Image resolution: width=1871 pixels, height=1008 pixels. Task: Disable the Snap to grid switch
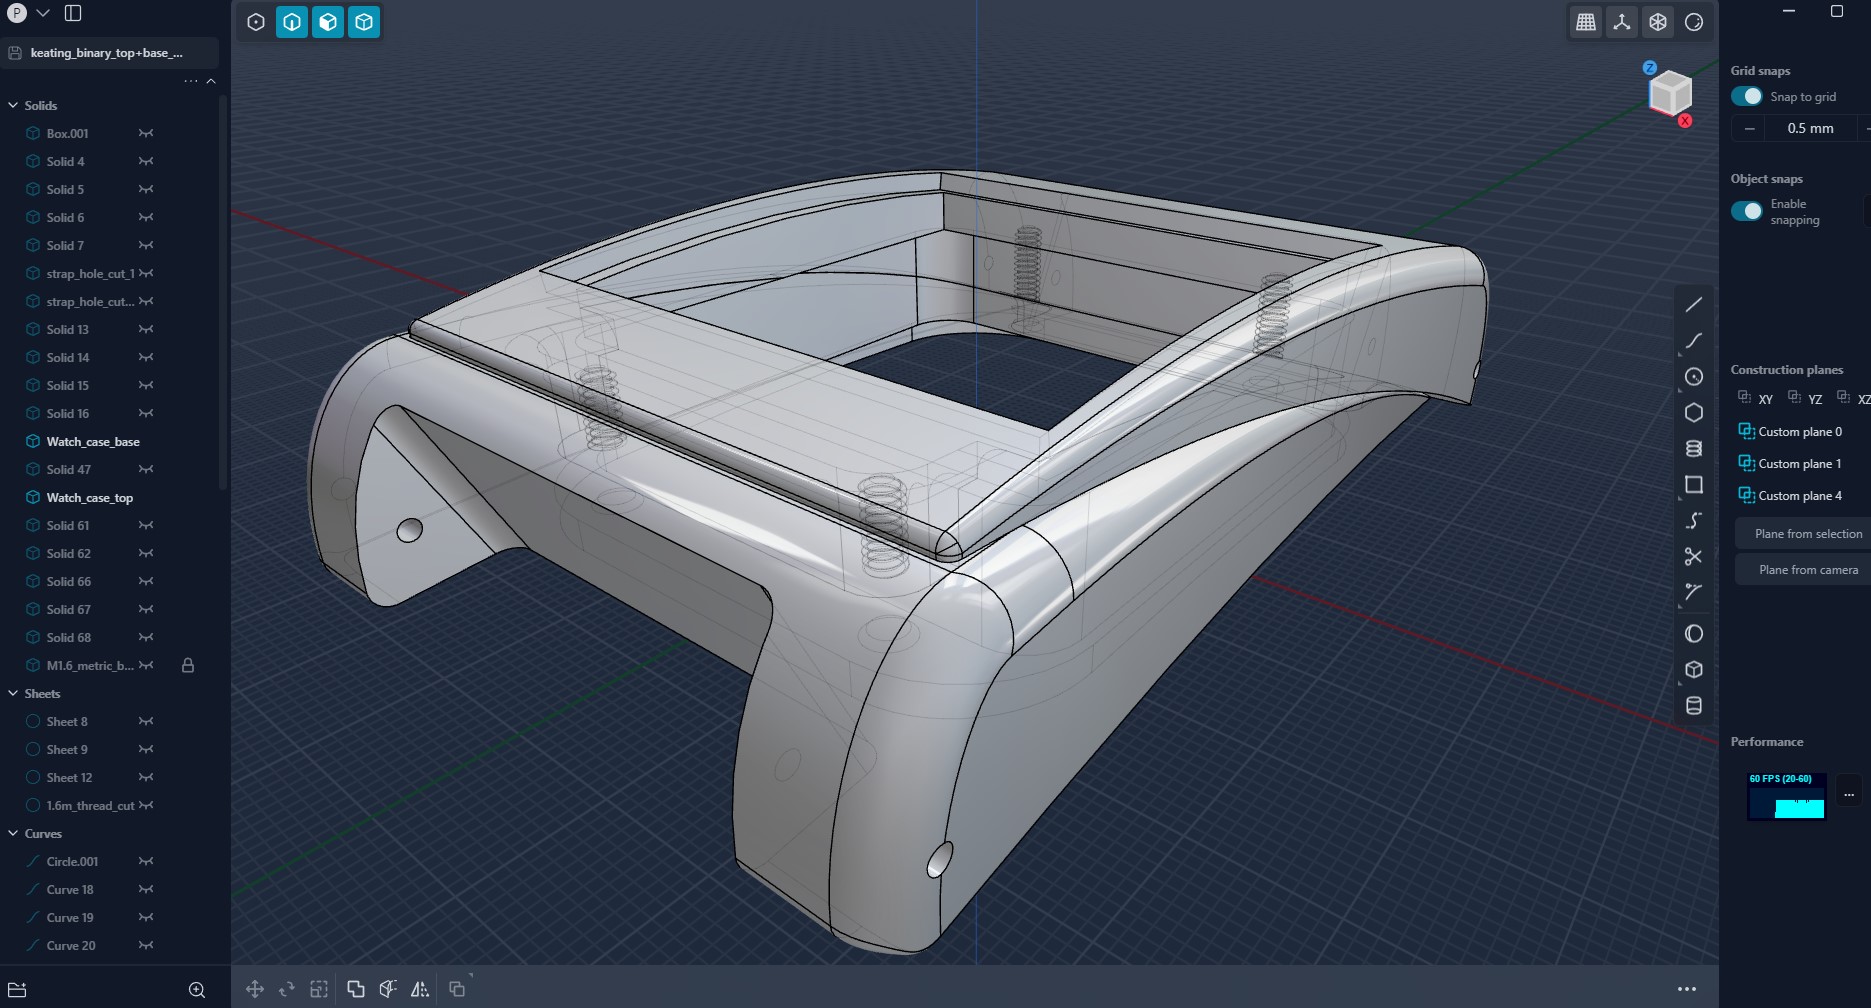click(x=1747, y=96)
